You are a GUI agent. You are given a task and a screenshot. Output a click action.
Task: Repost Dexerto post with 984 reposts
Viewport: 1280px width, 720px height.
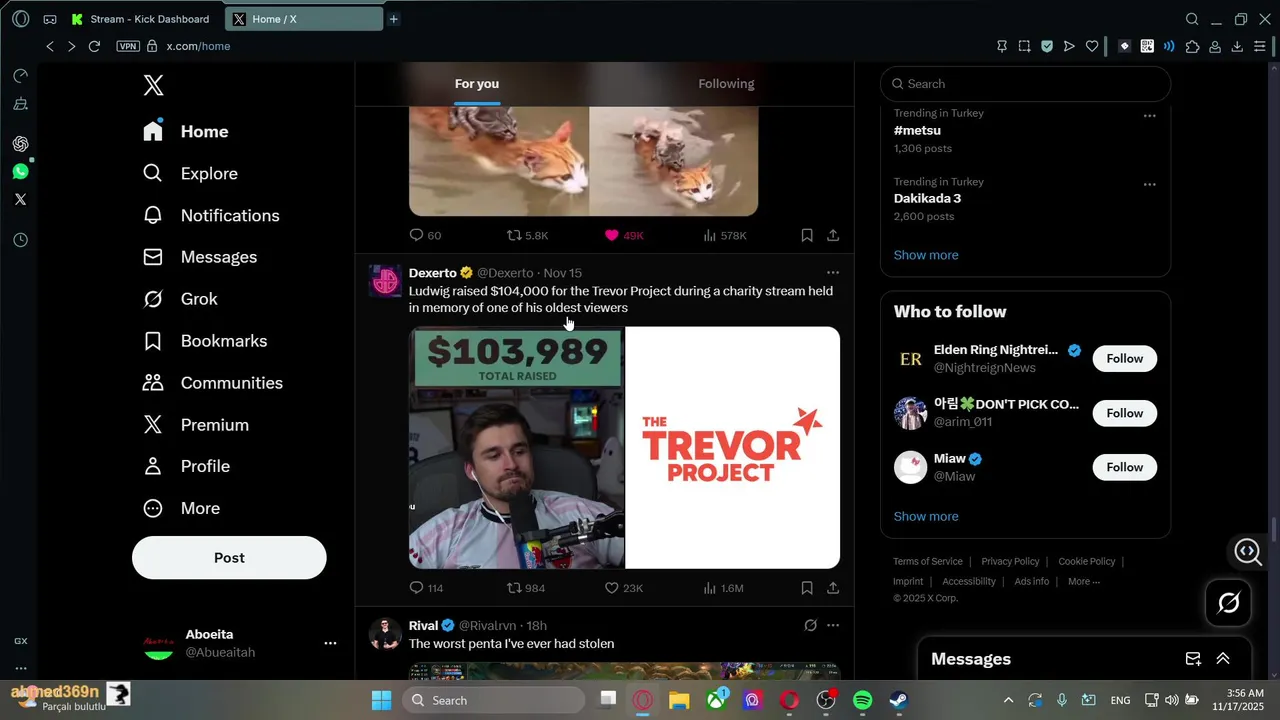[x=526, y=588]
